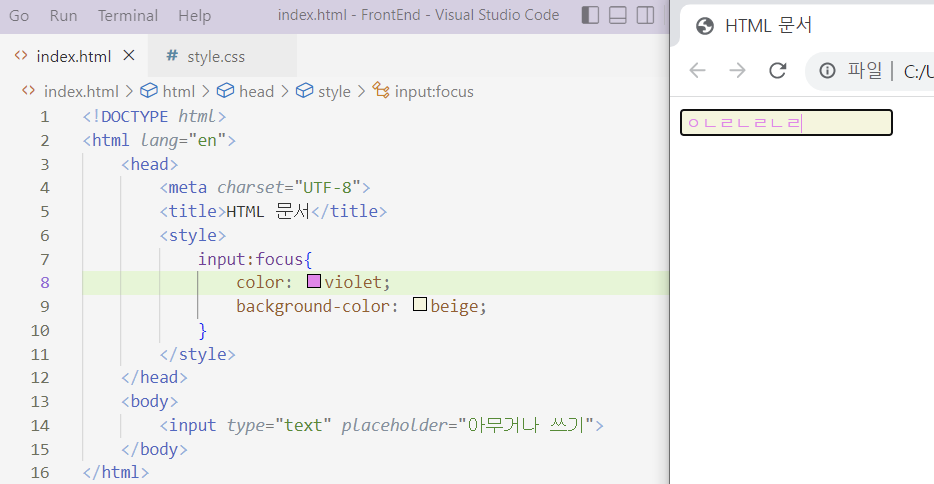934x484 pixels.
Task: Click the html lang="en" line
Action: point(159,140)
